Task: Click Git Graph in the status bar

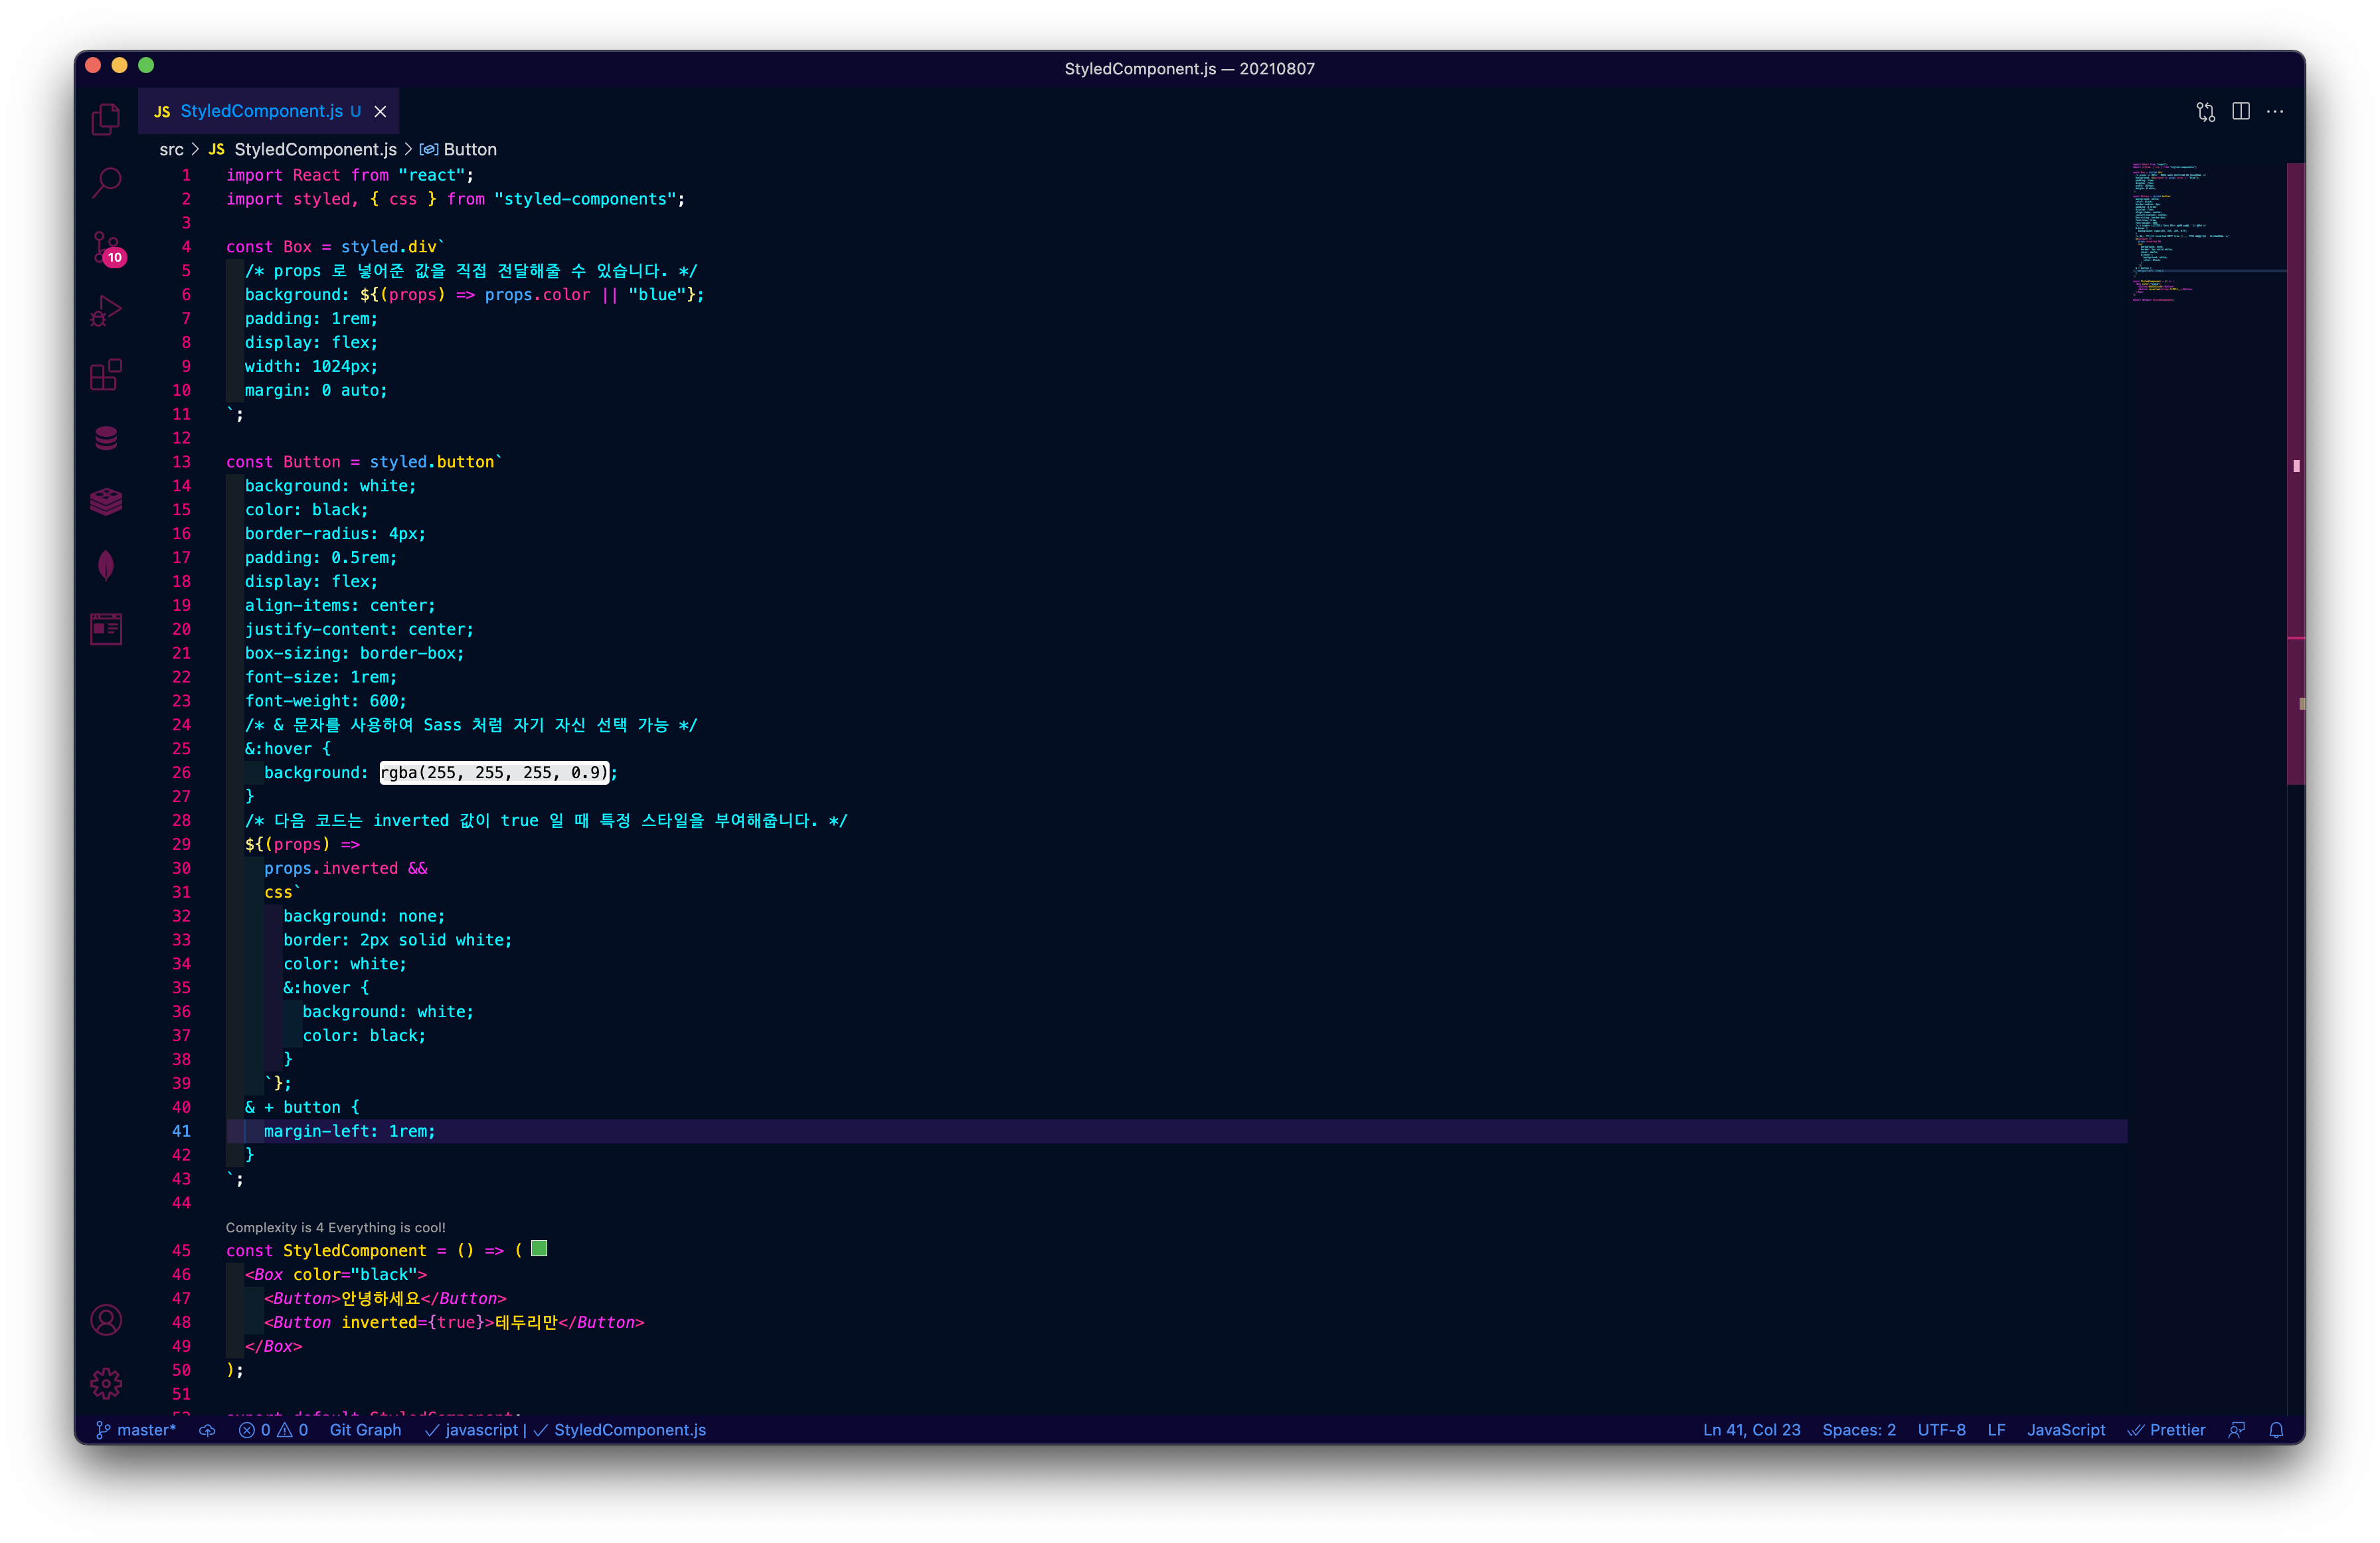Action: pos(365,1430)
